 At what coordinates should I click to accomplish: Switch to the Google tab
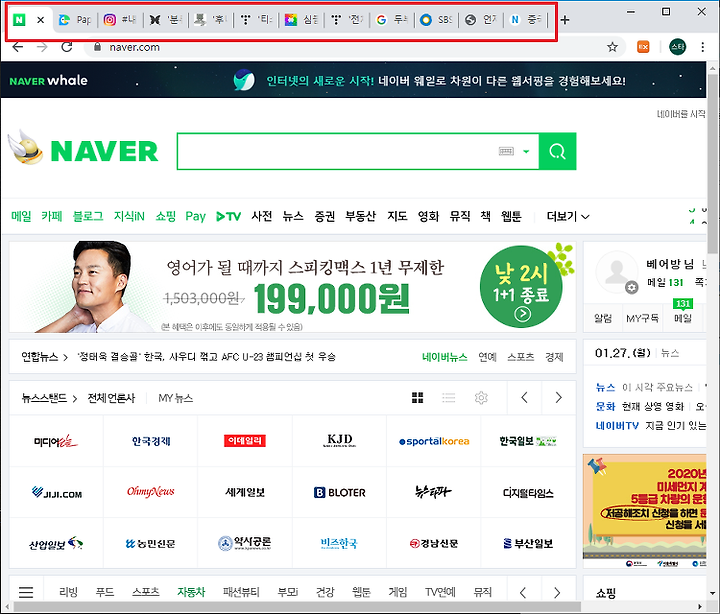click(392, 20)
